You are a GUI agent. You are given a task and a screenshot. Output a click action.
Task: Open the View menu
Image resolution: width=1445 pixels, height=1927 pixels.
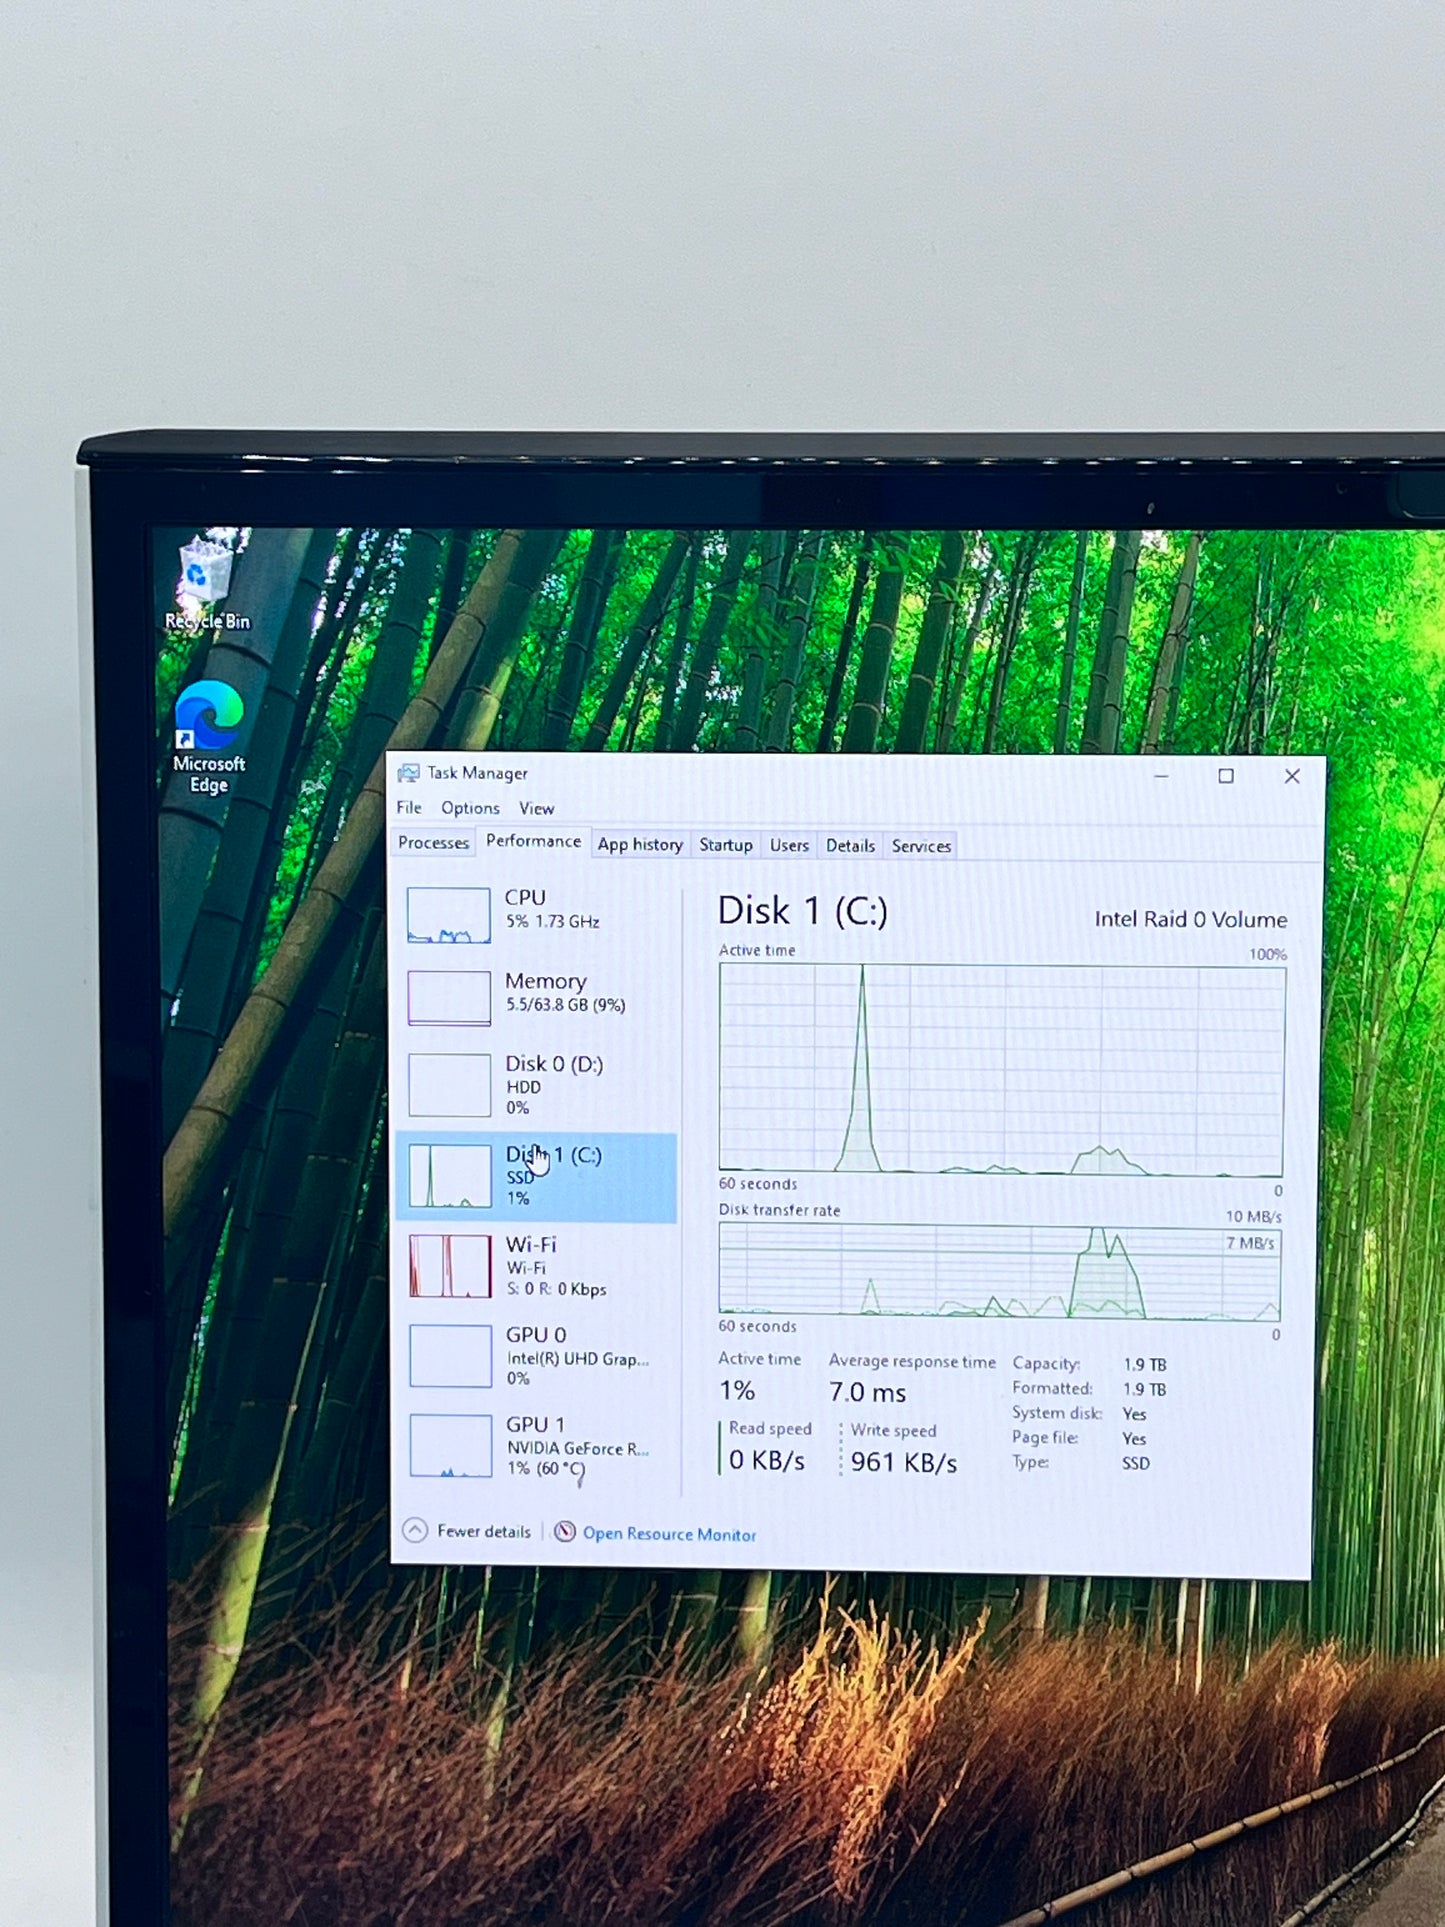tap(536, 808)
